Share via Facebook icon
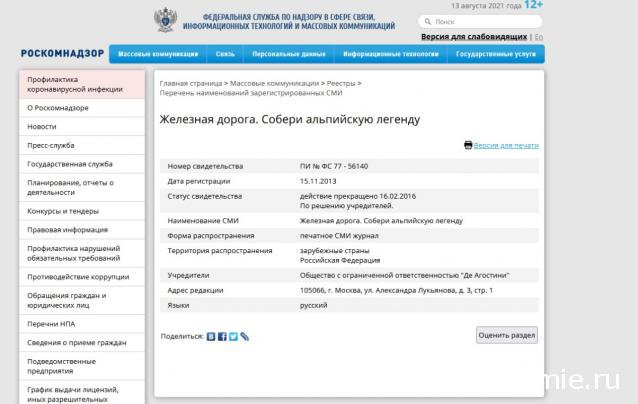The image size is (638, 404). point(222,336)
